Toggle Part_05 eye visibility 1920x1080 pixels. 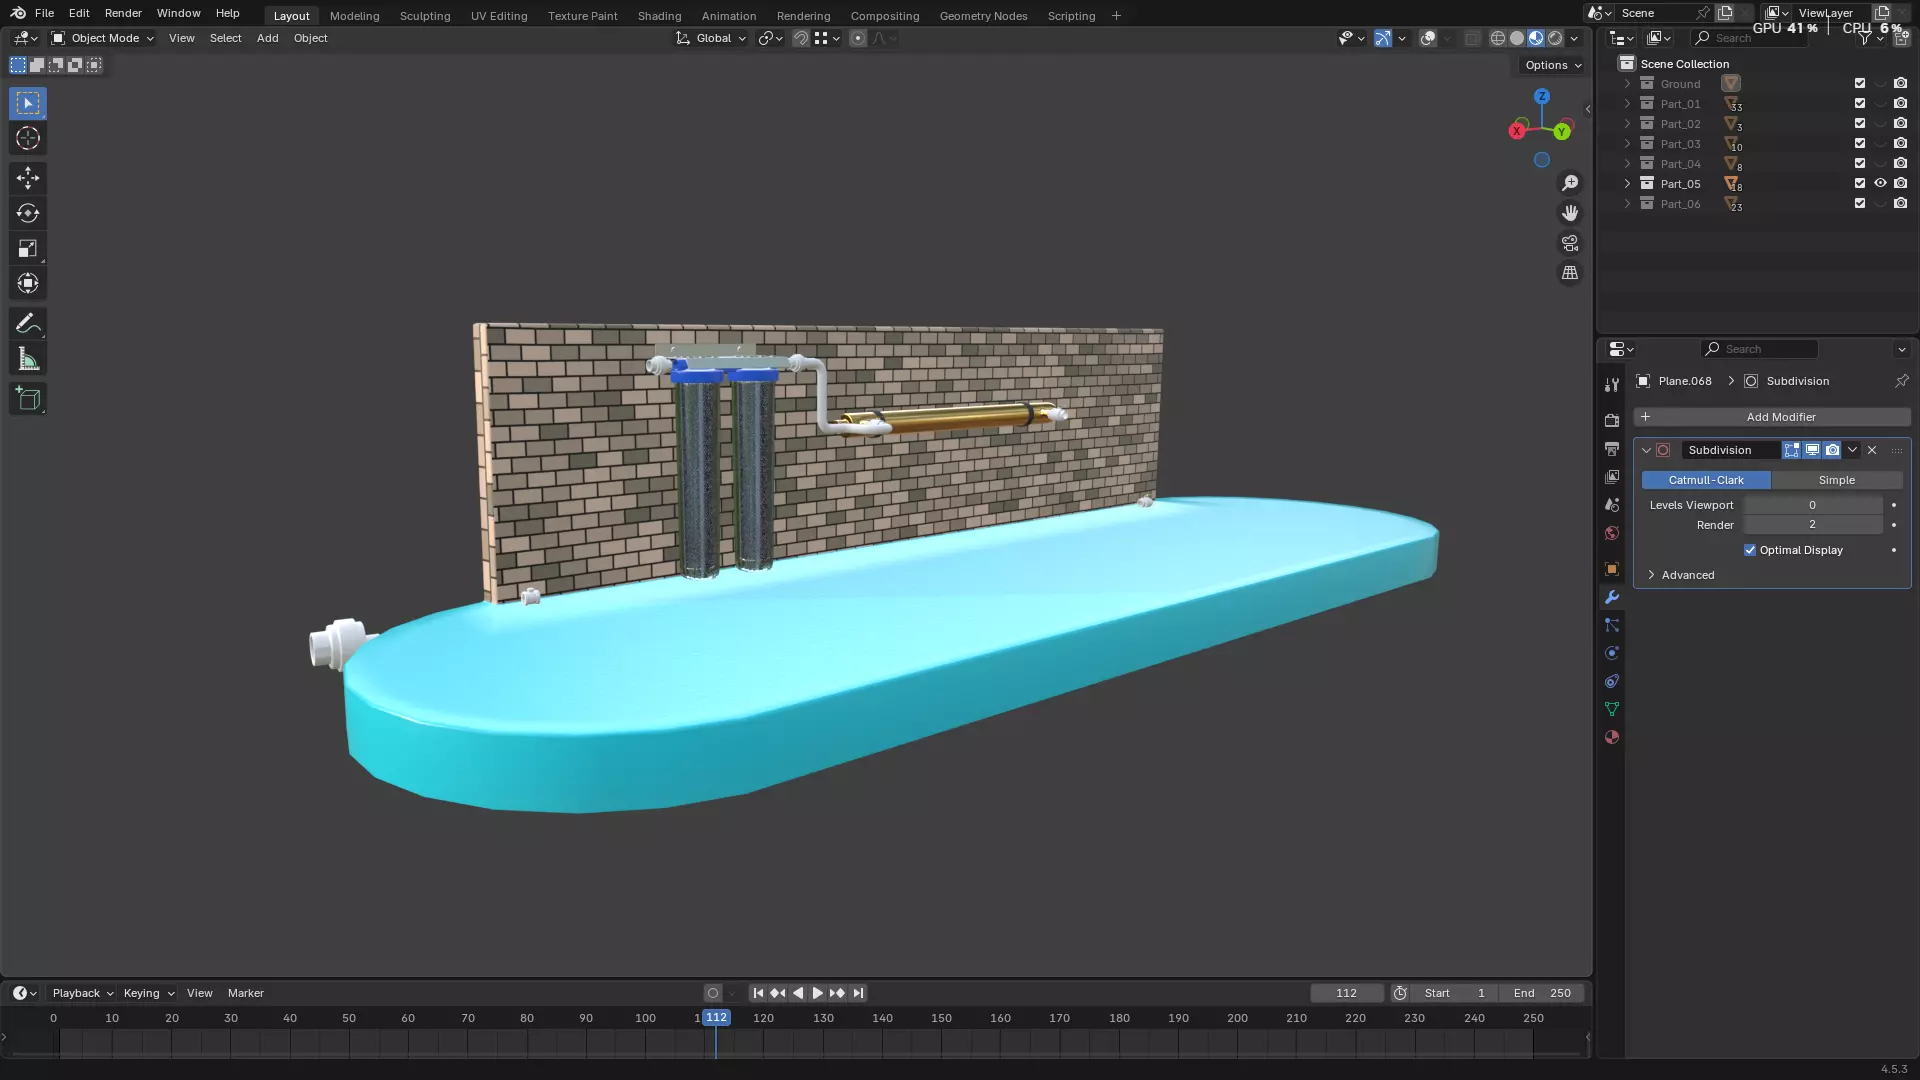pyautogui.click(x=1880, y=184)
